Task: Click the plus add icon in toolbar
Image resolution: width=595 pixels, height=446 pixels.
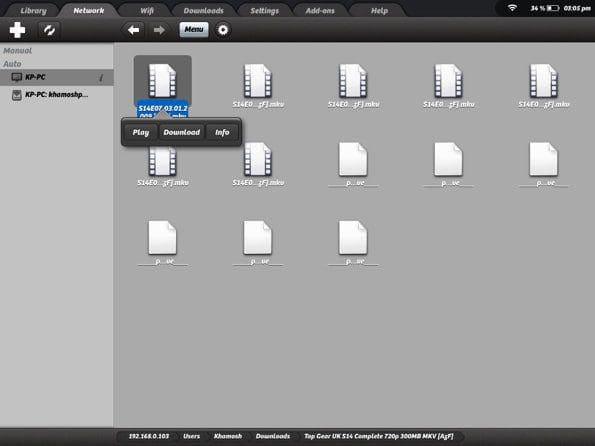Action: 17,30
